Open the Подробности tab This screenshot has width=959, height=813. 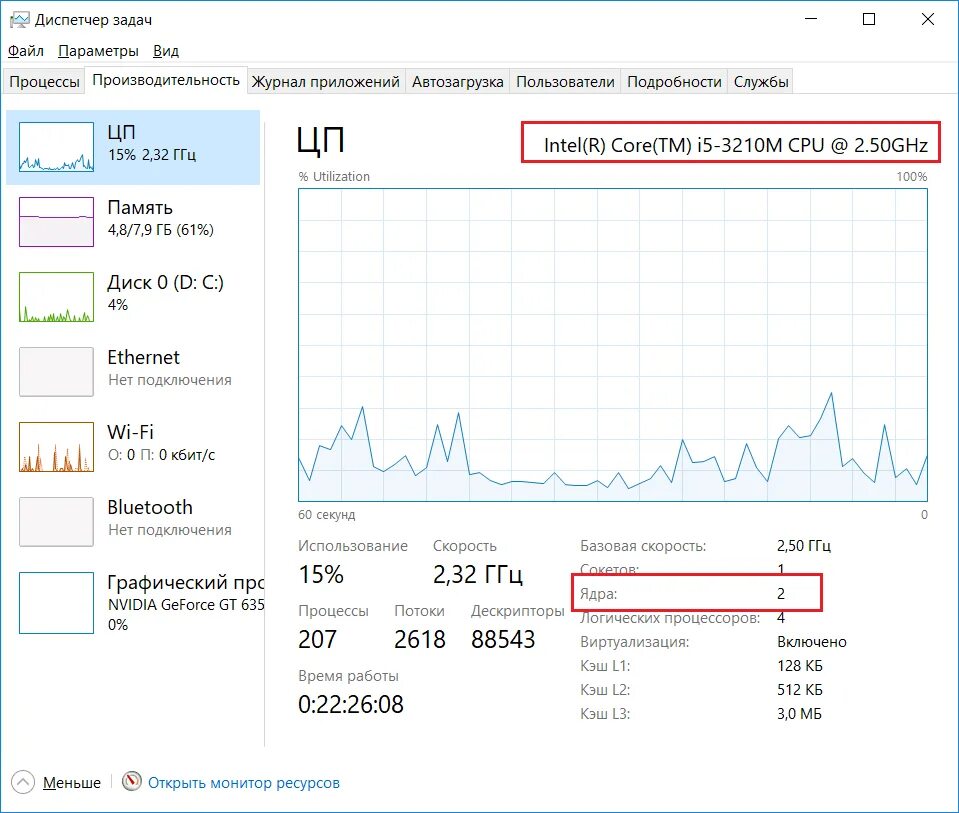(x=674, y=81)
